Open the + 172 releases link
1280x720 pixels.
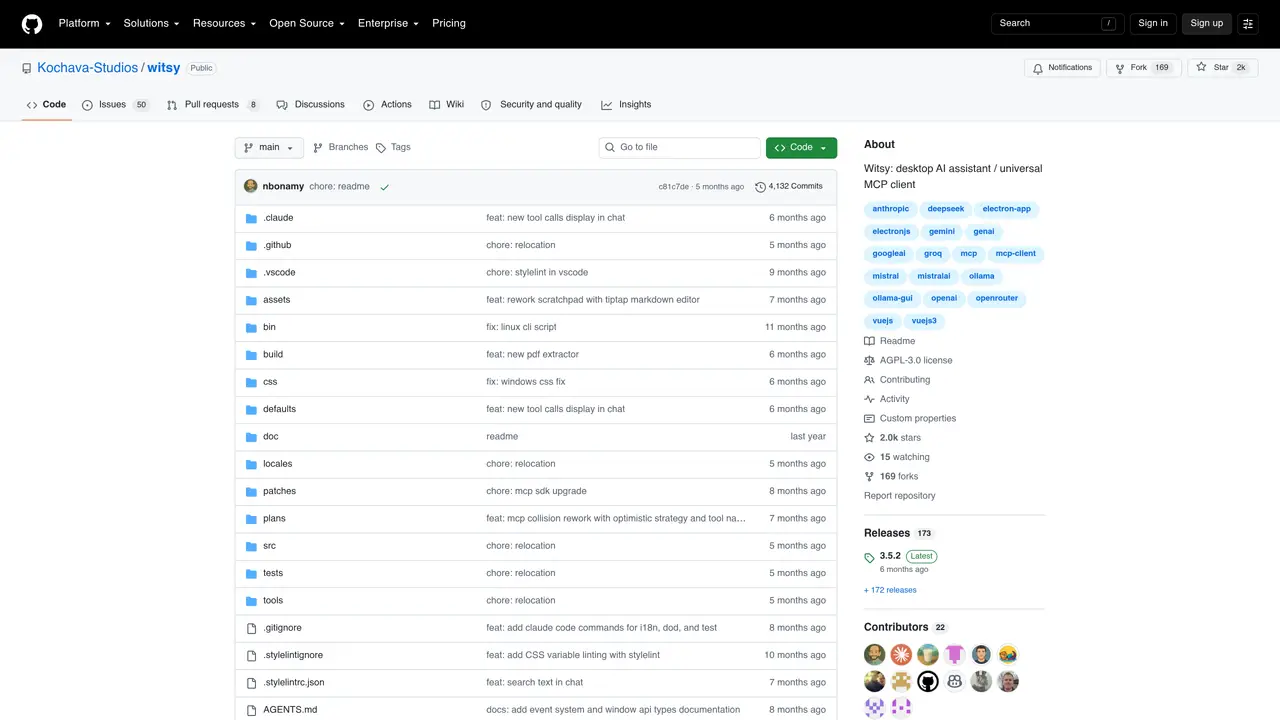(890, 590)
